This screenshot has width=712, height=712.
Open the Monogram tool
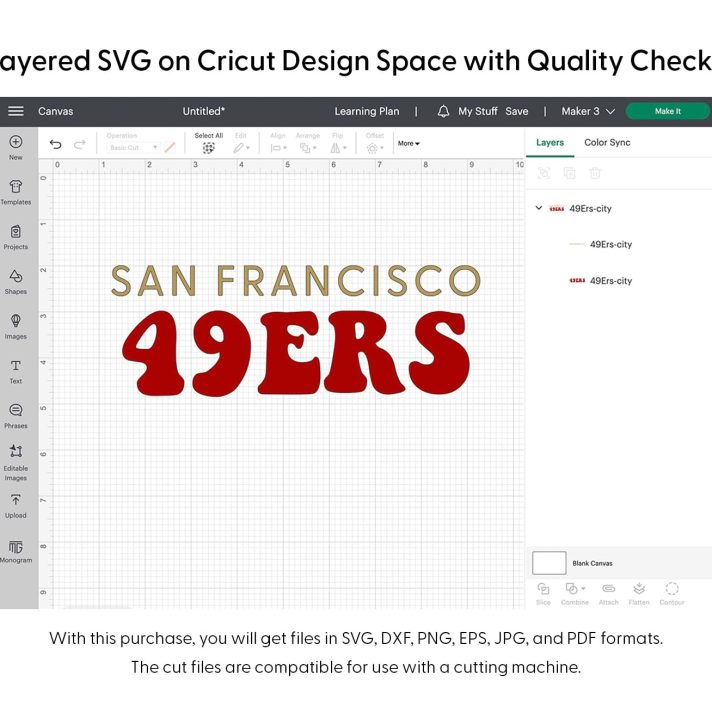point(16,551)
